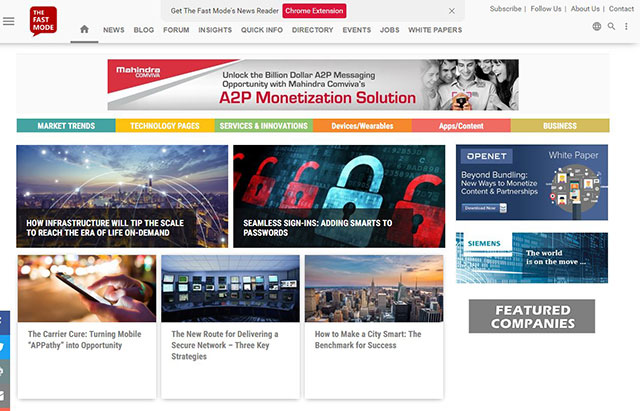Click the Subscribe link
This screenshot has width=640, height=411.
[505, 9]
